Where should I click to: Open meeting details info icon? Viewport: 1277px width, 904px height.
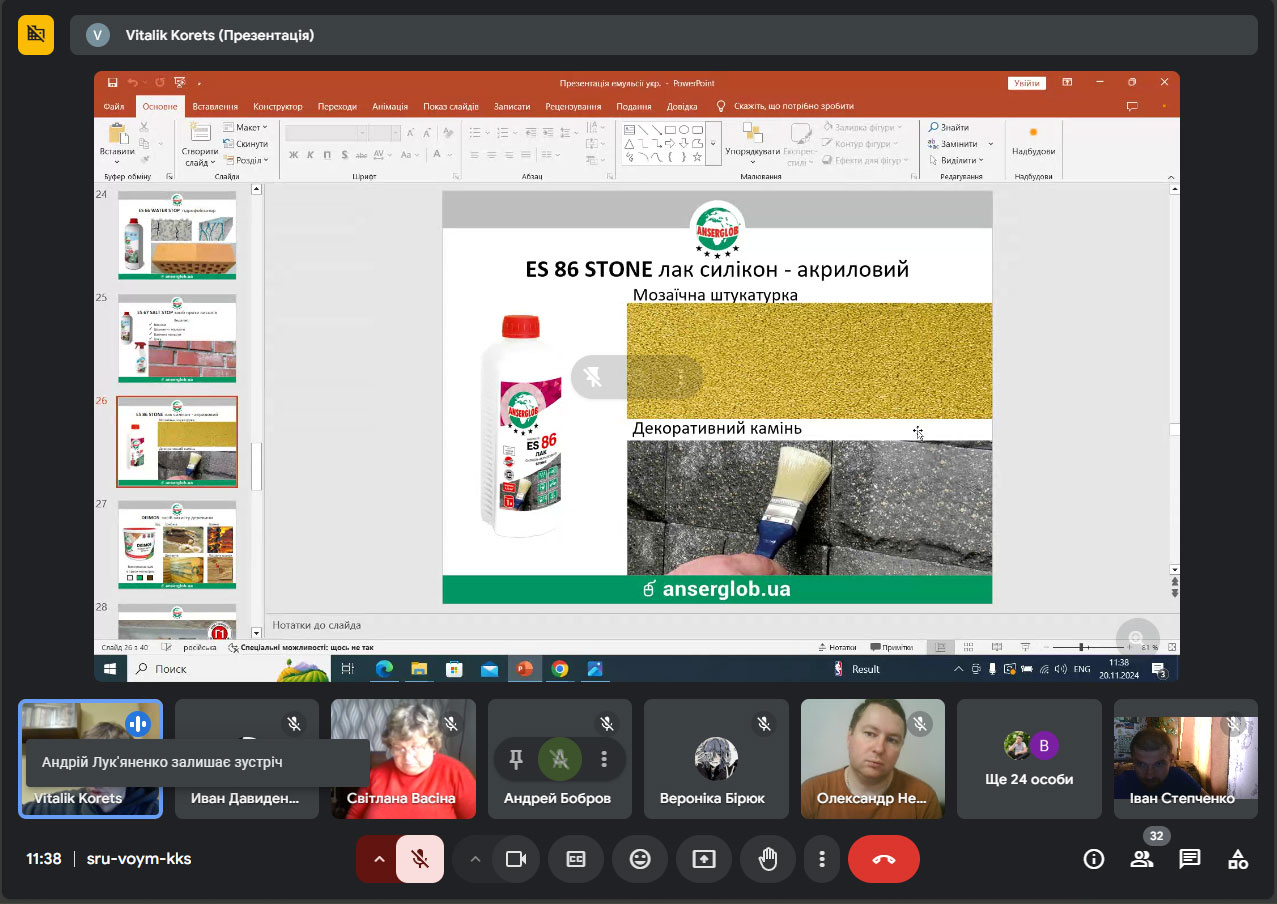coord(1094,859)
